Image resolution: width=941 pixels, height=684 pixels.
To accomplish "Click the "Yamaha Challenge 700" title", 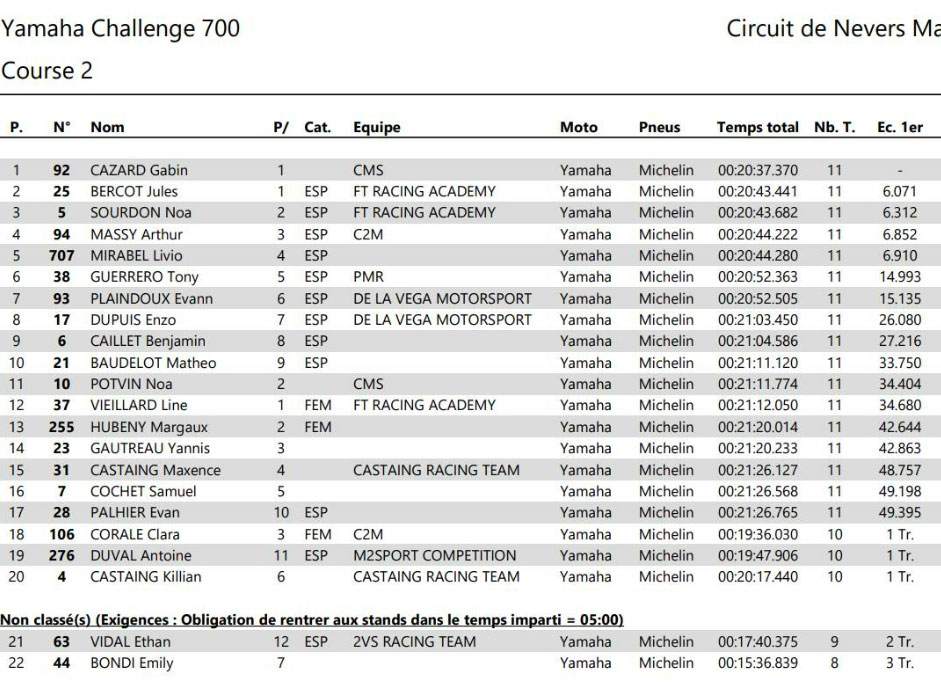I will click(x=121, y=29).
